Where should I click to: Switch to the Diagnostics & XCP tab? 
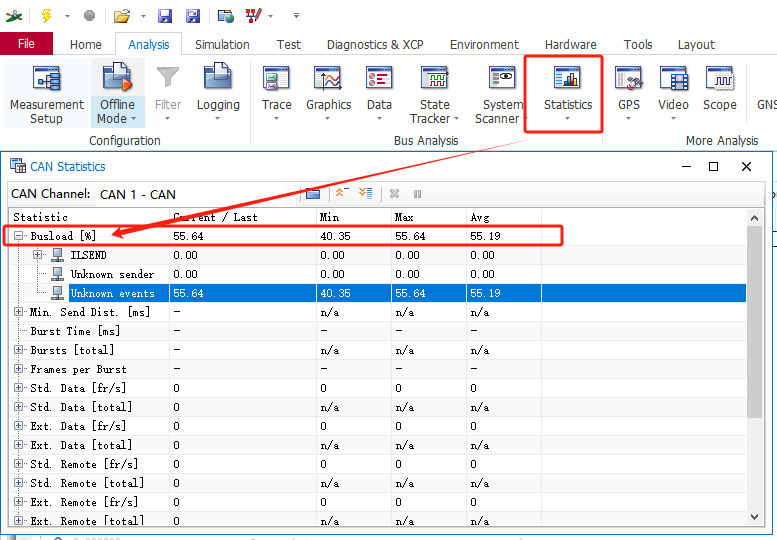375,45
